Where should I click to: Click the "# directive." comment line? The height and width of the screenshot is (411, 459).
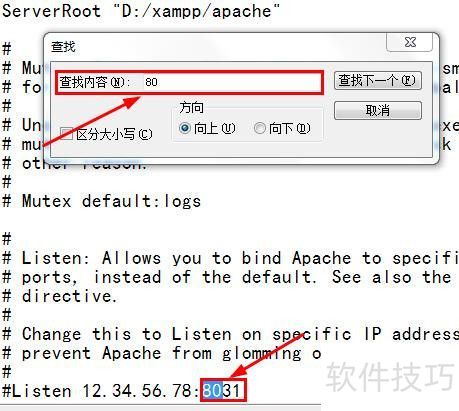click(60, 296)
